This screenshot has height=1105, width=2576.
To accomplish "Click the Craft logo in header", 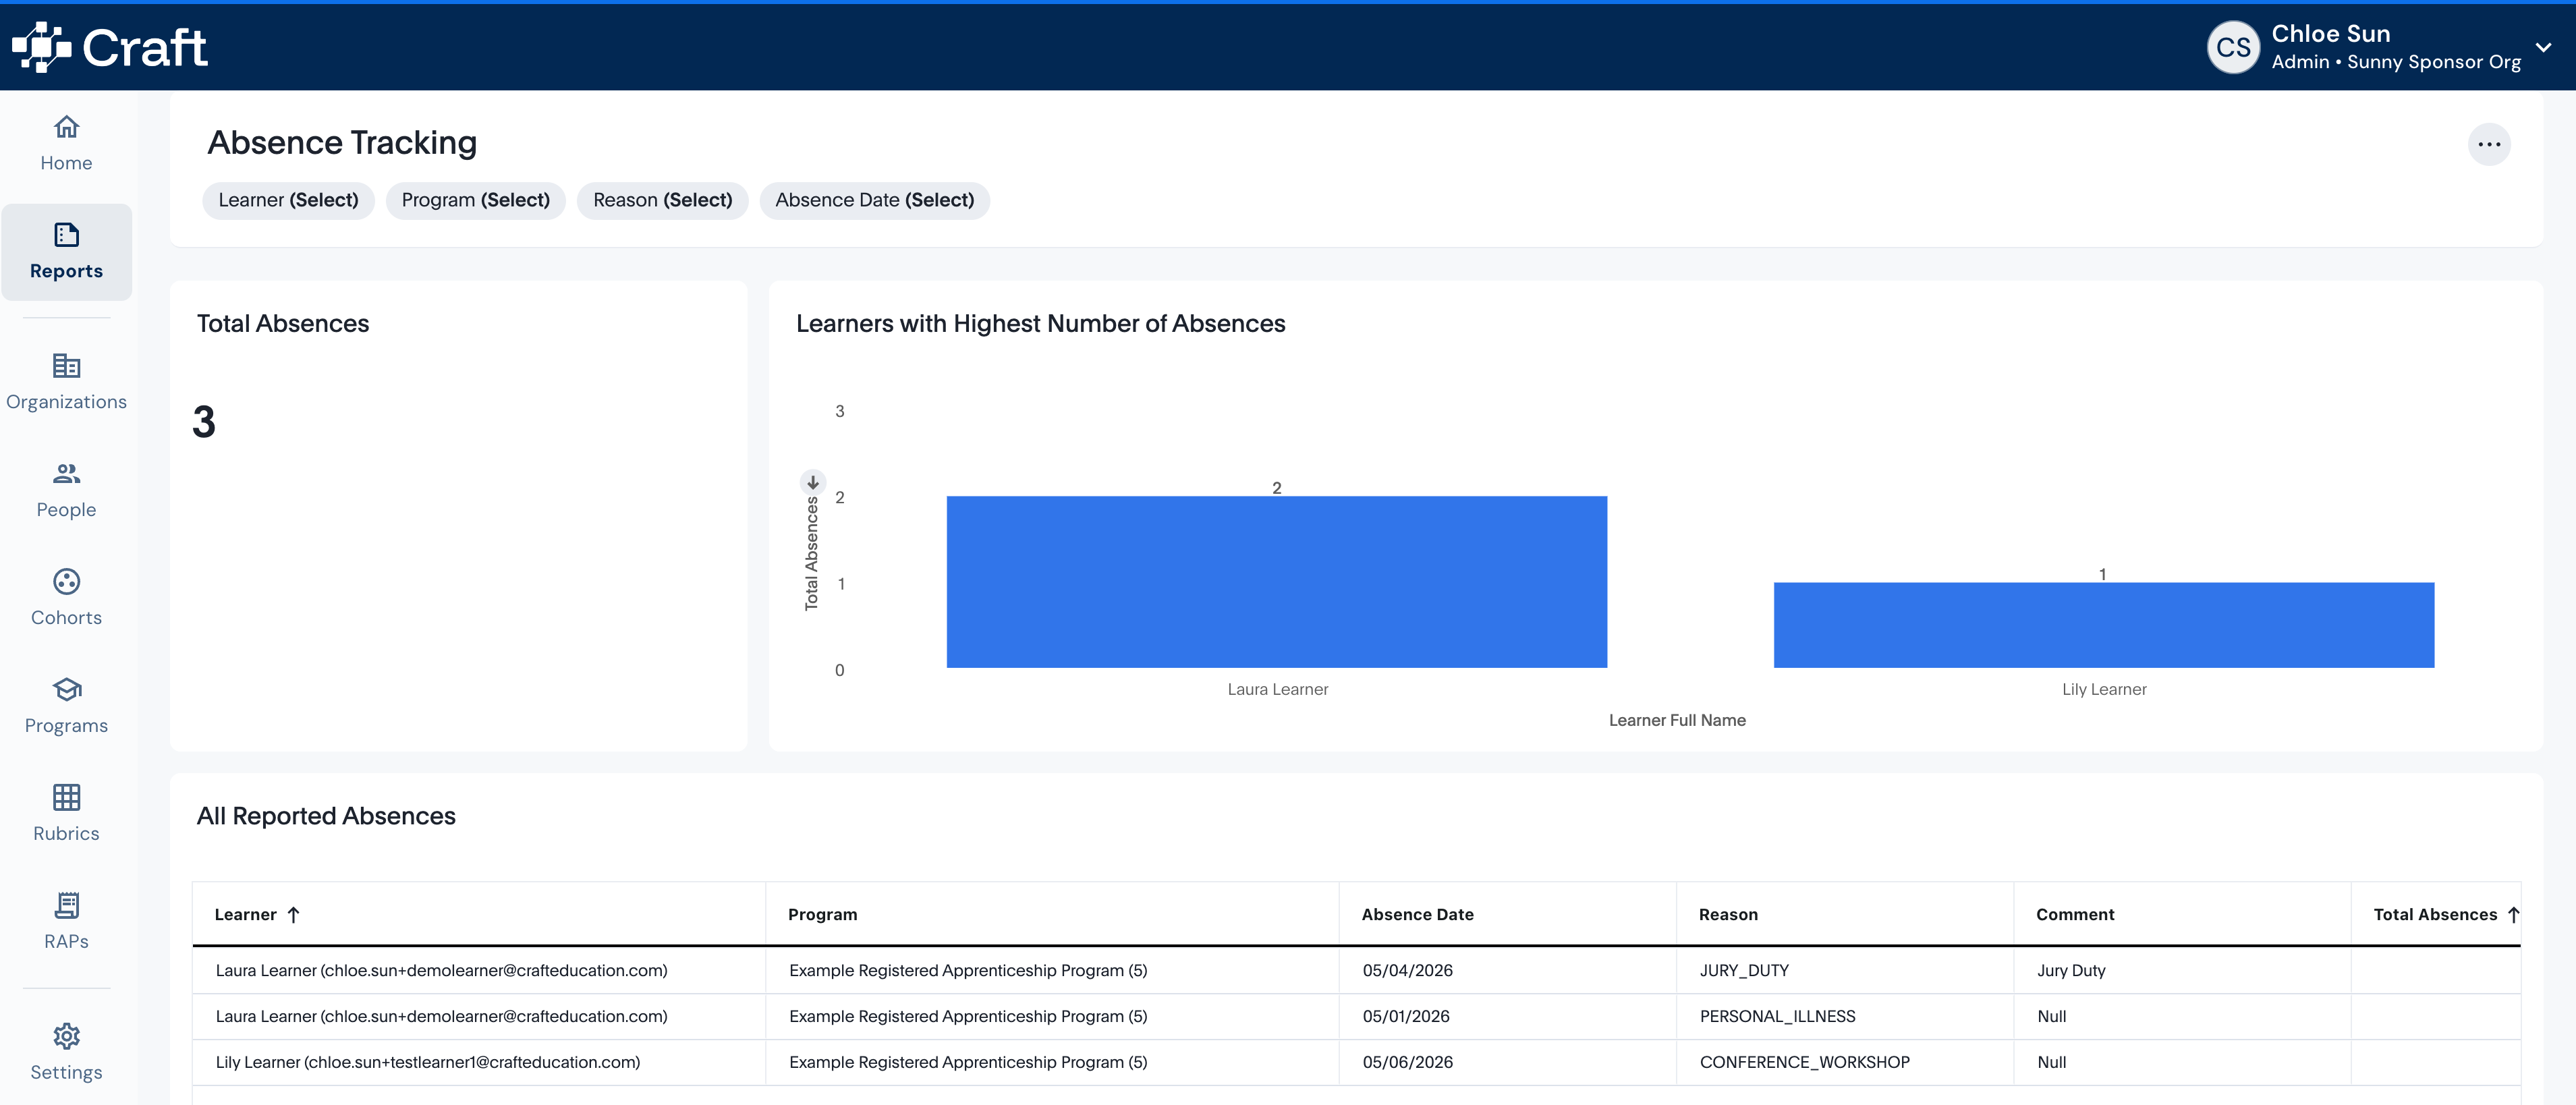I will [x=110, y=47].
